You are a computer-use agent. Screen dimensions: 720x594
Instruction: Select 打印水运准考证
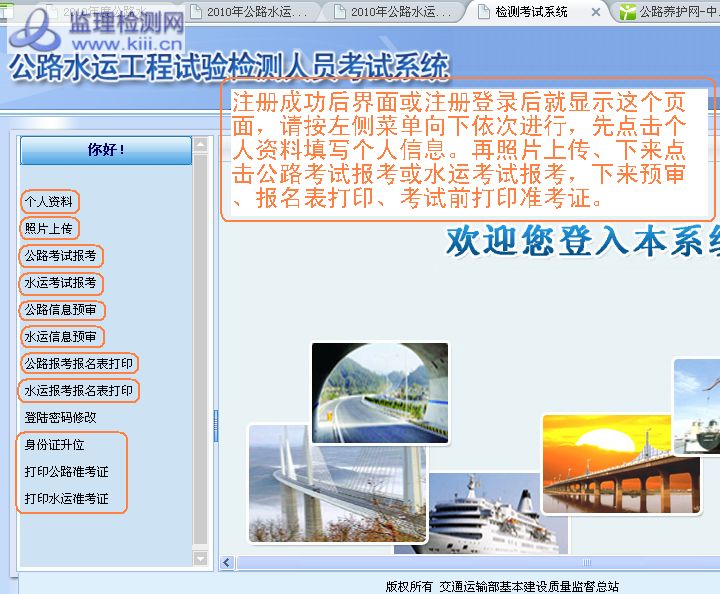click(66, 499)
